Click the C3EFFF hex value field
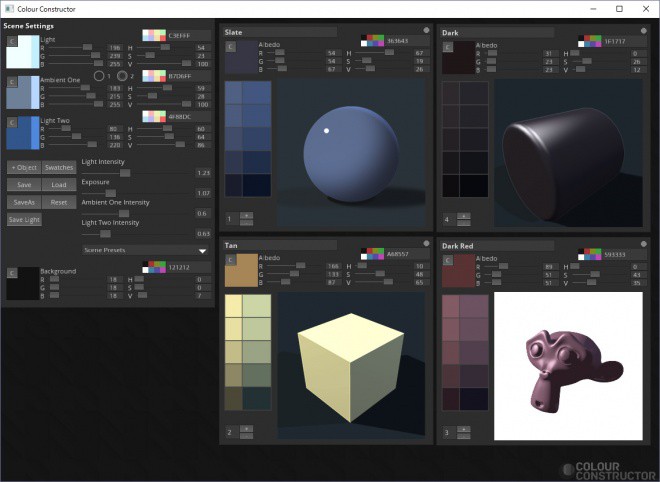 [188, 35]
